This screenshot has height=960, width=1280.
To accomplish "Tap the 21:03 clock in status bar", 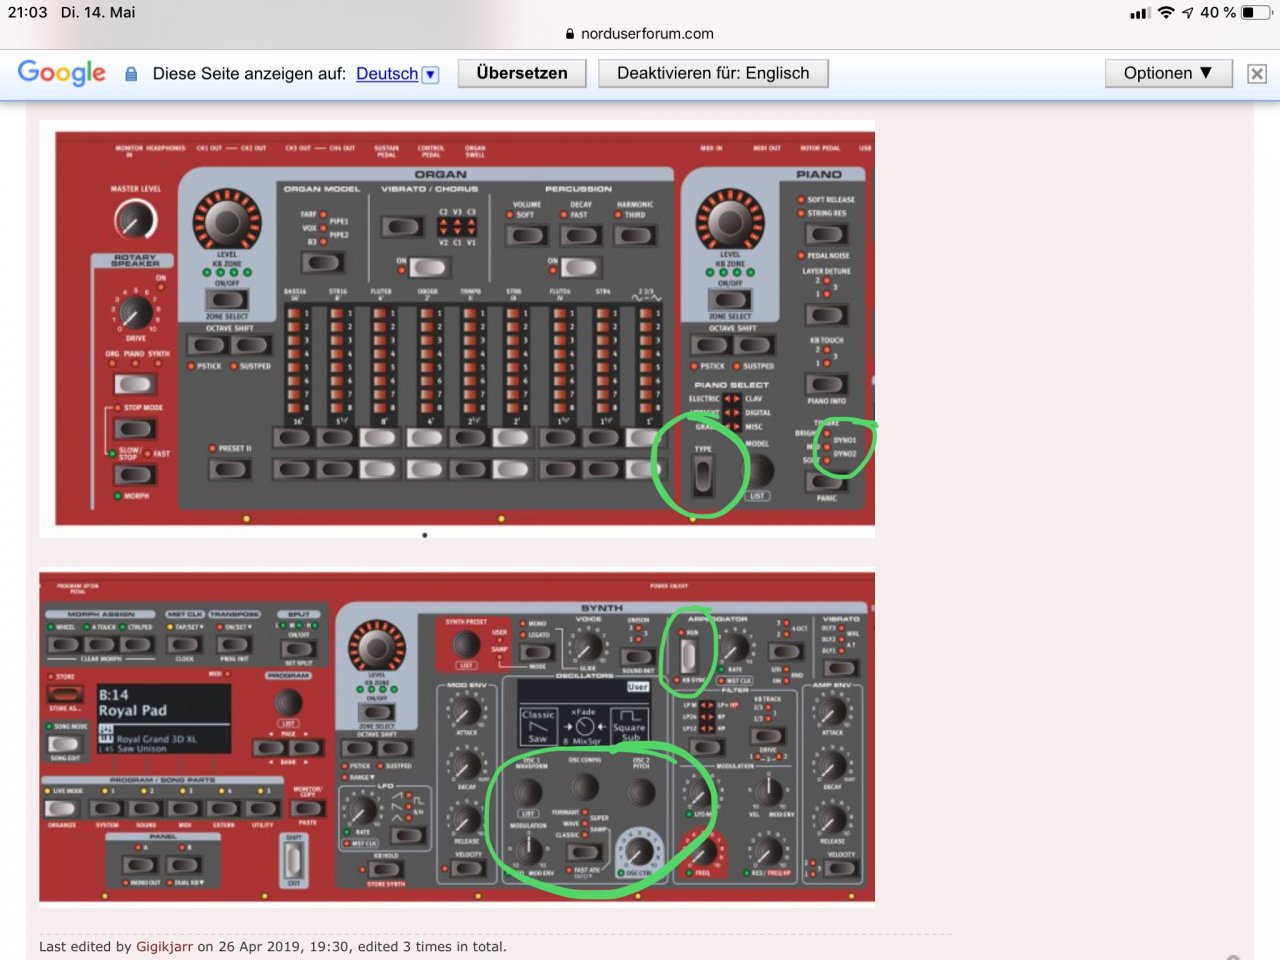I will (28, 12).
